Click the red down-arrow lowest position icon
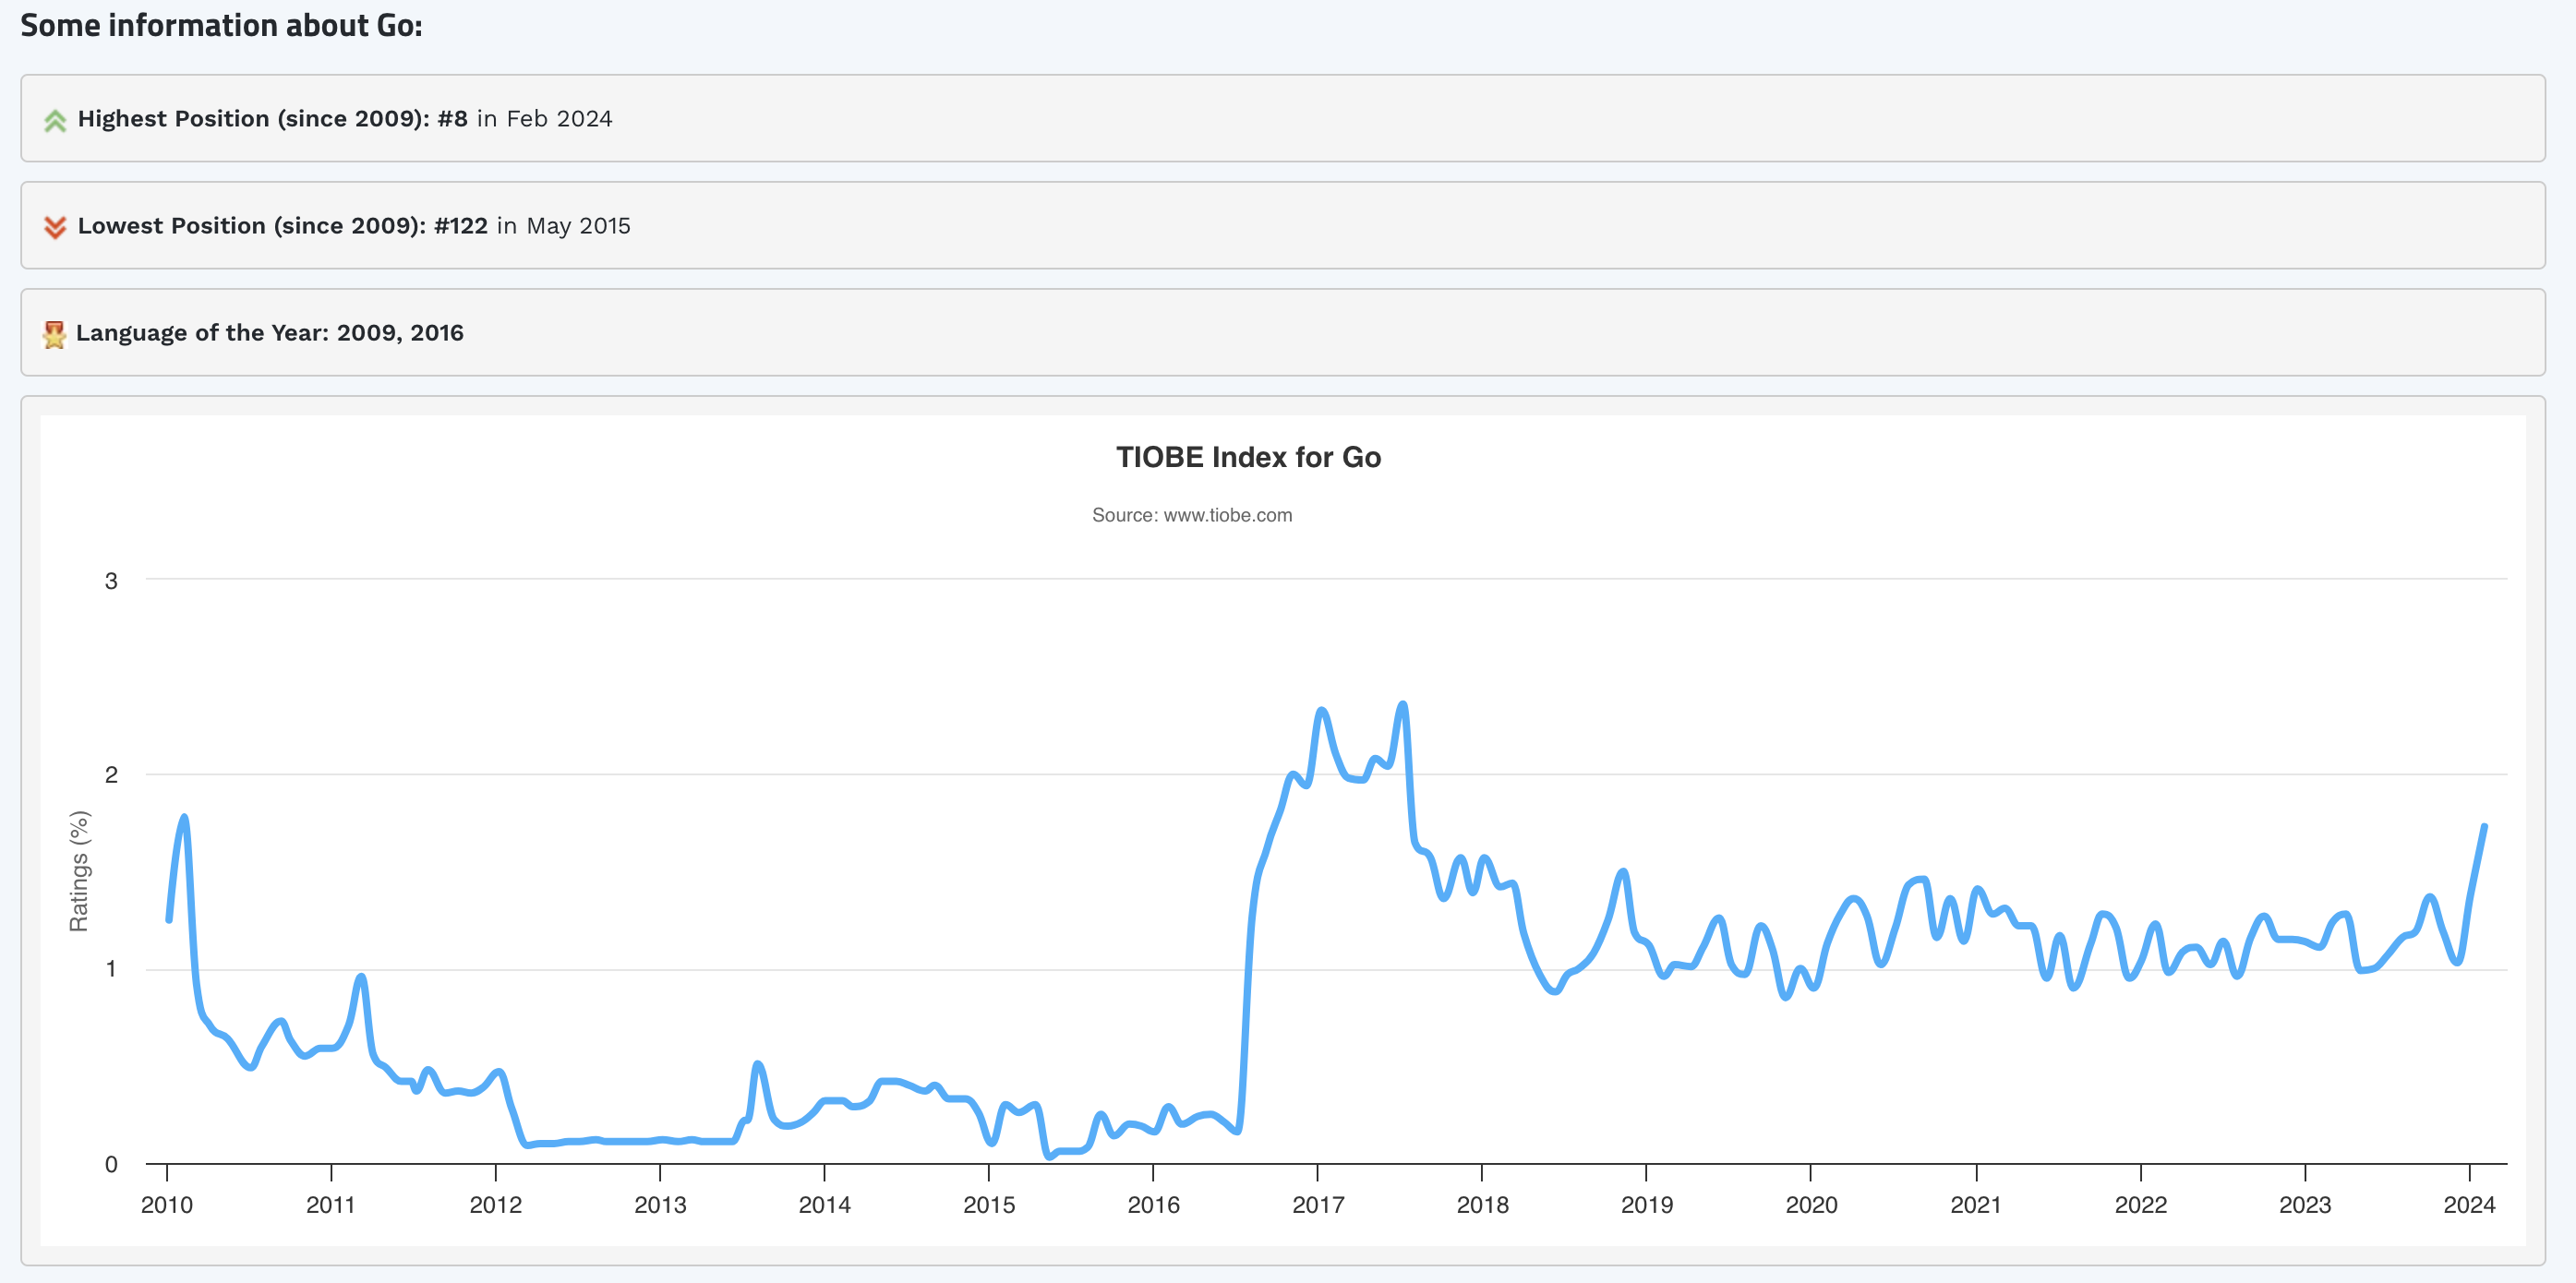The image size is (2576, 1283). tap(55, 227)
